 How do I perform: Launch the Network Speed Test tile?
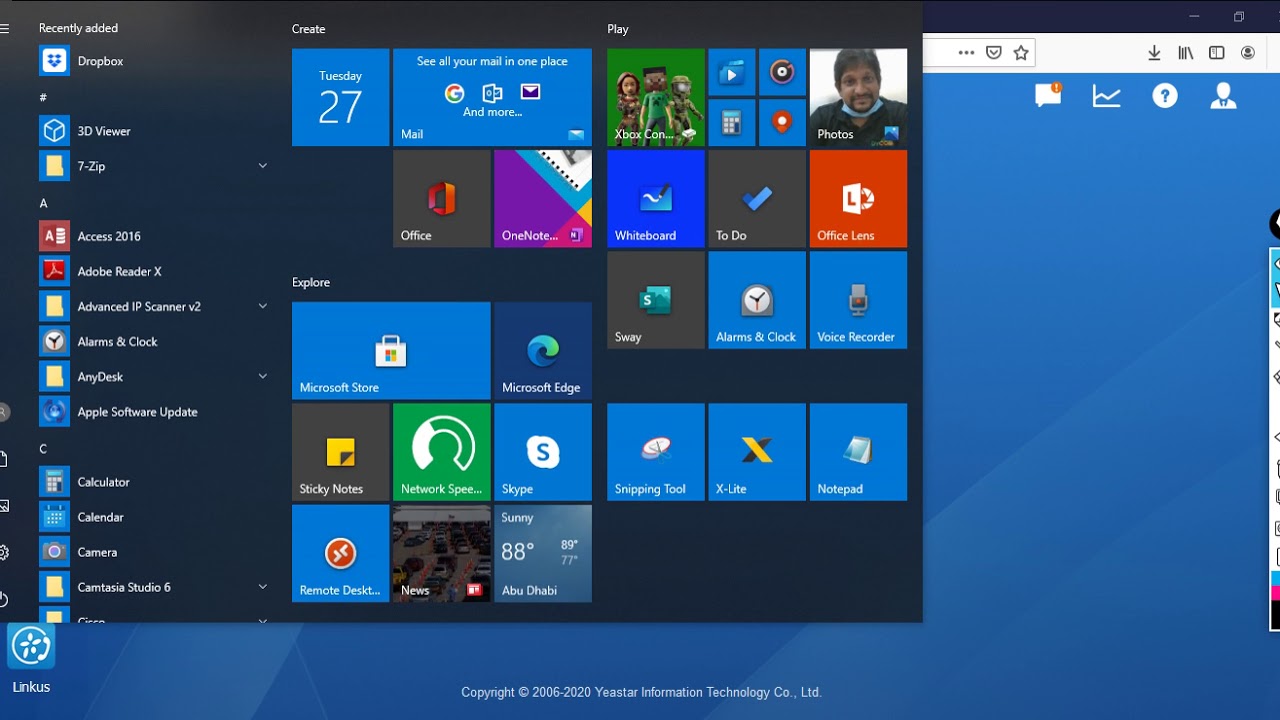[x=441, y=451]
